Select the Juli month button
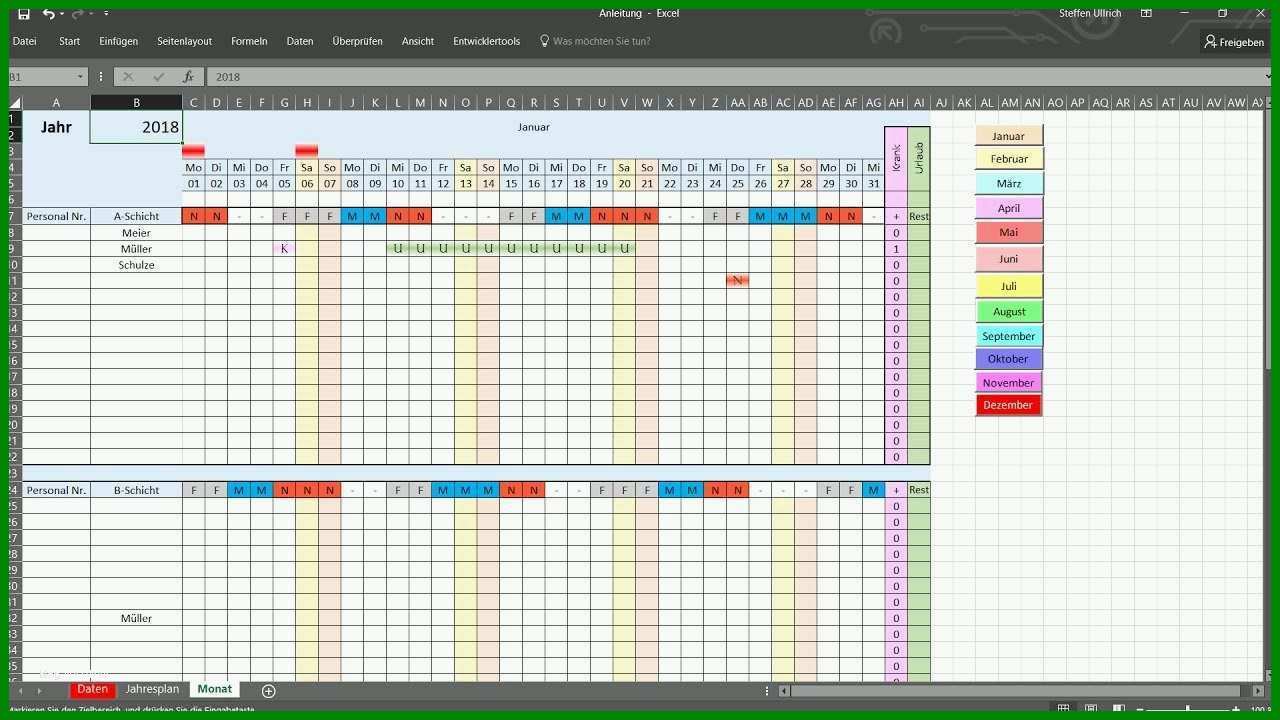This screenshot has width=1280, height=720. (x=1008, y=286)
